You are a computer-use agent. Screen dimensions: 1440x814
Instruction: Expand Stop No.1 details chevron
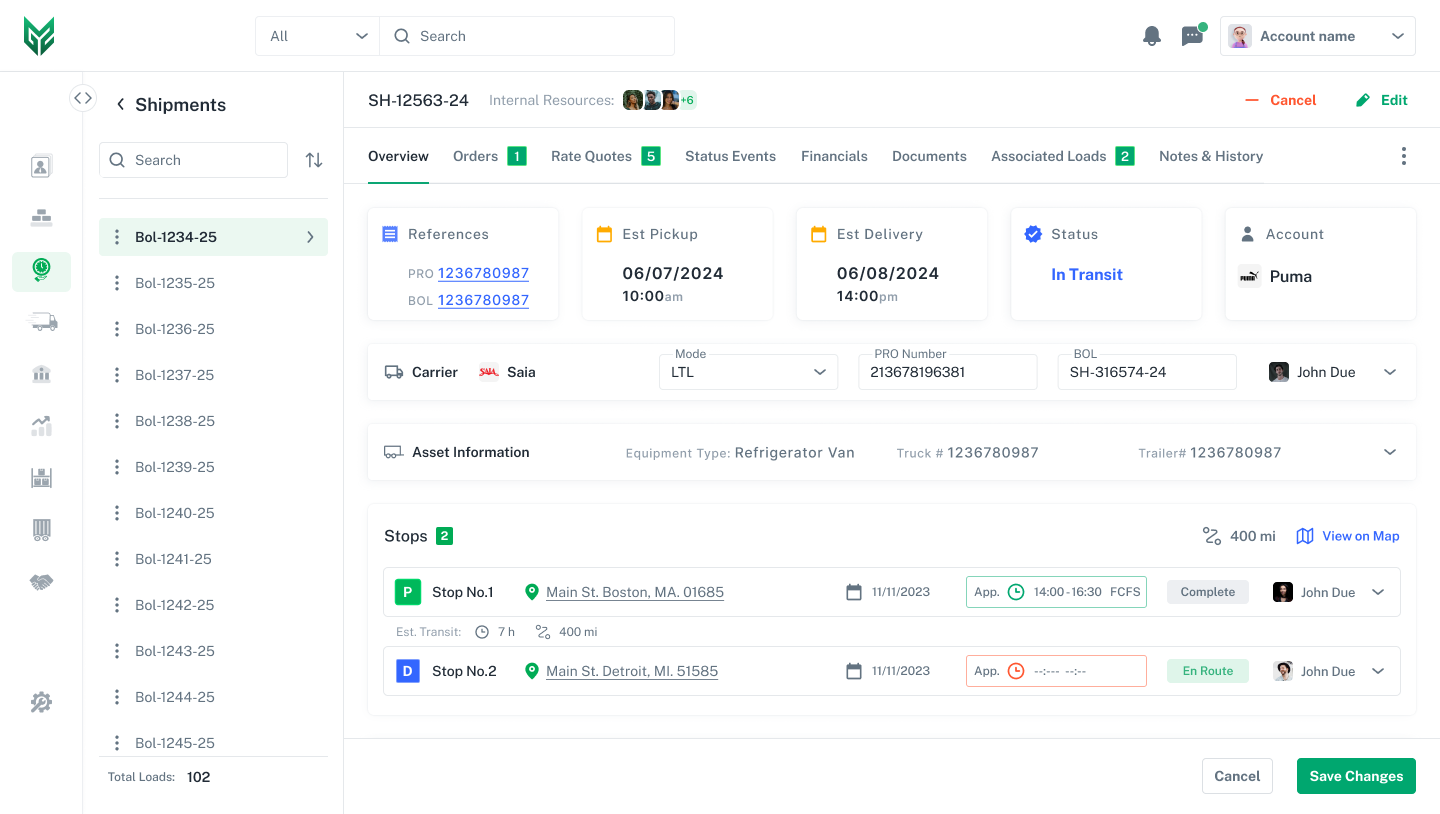[1378, 592]
